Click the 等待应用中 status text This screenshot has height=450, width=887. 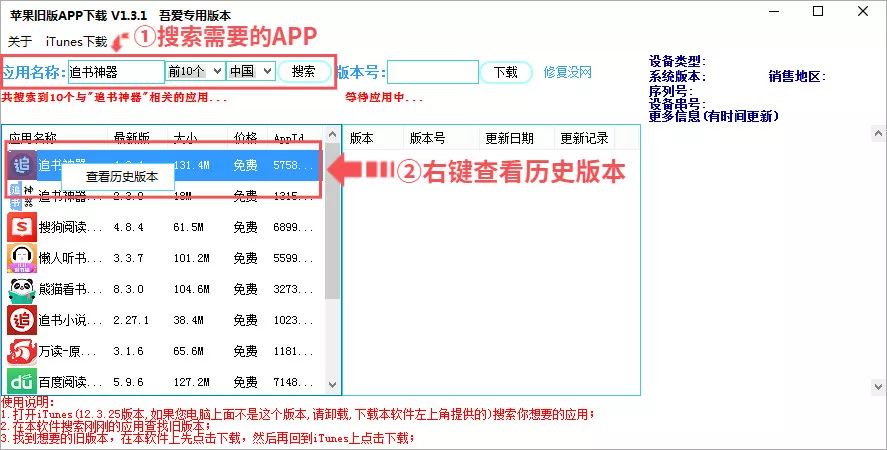(384, 97)
